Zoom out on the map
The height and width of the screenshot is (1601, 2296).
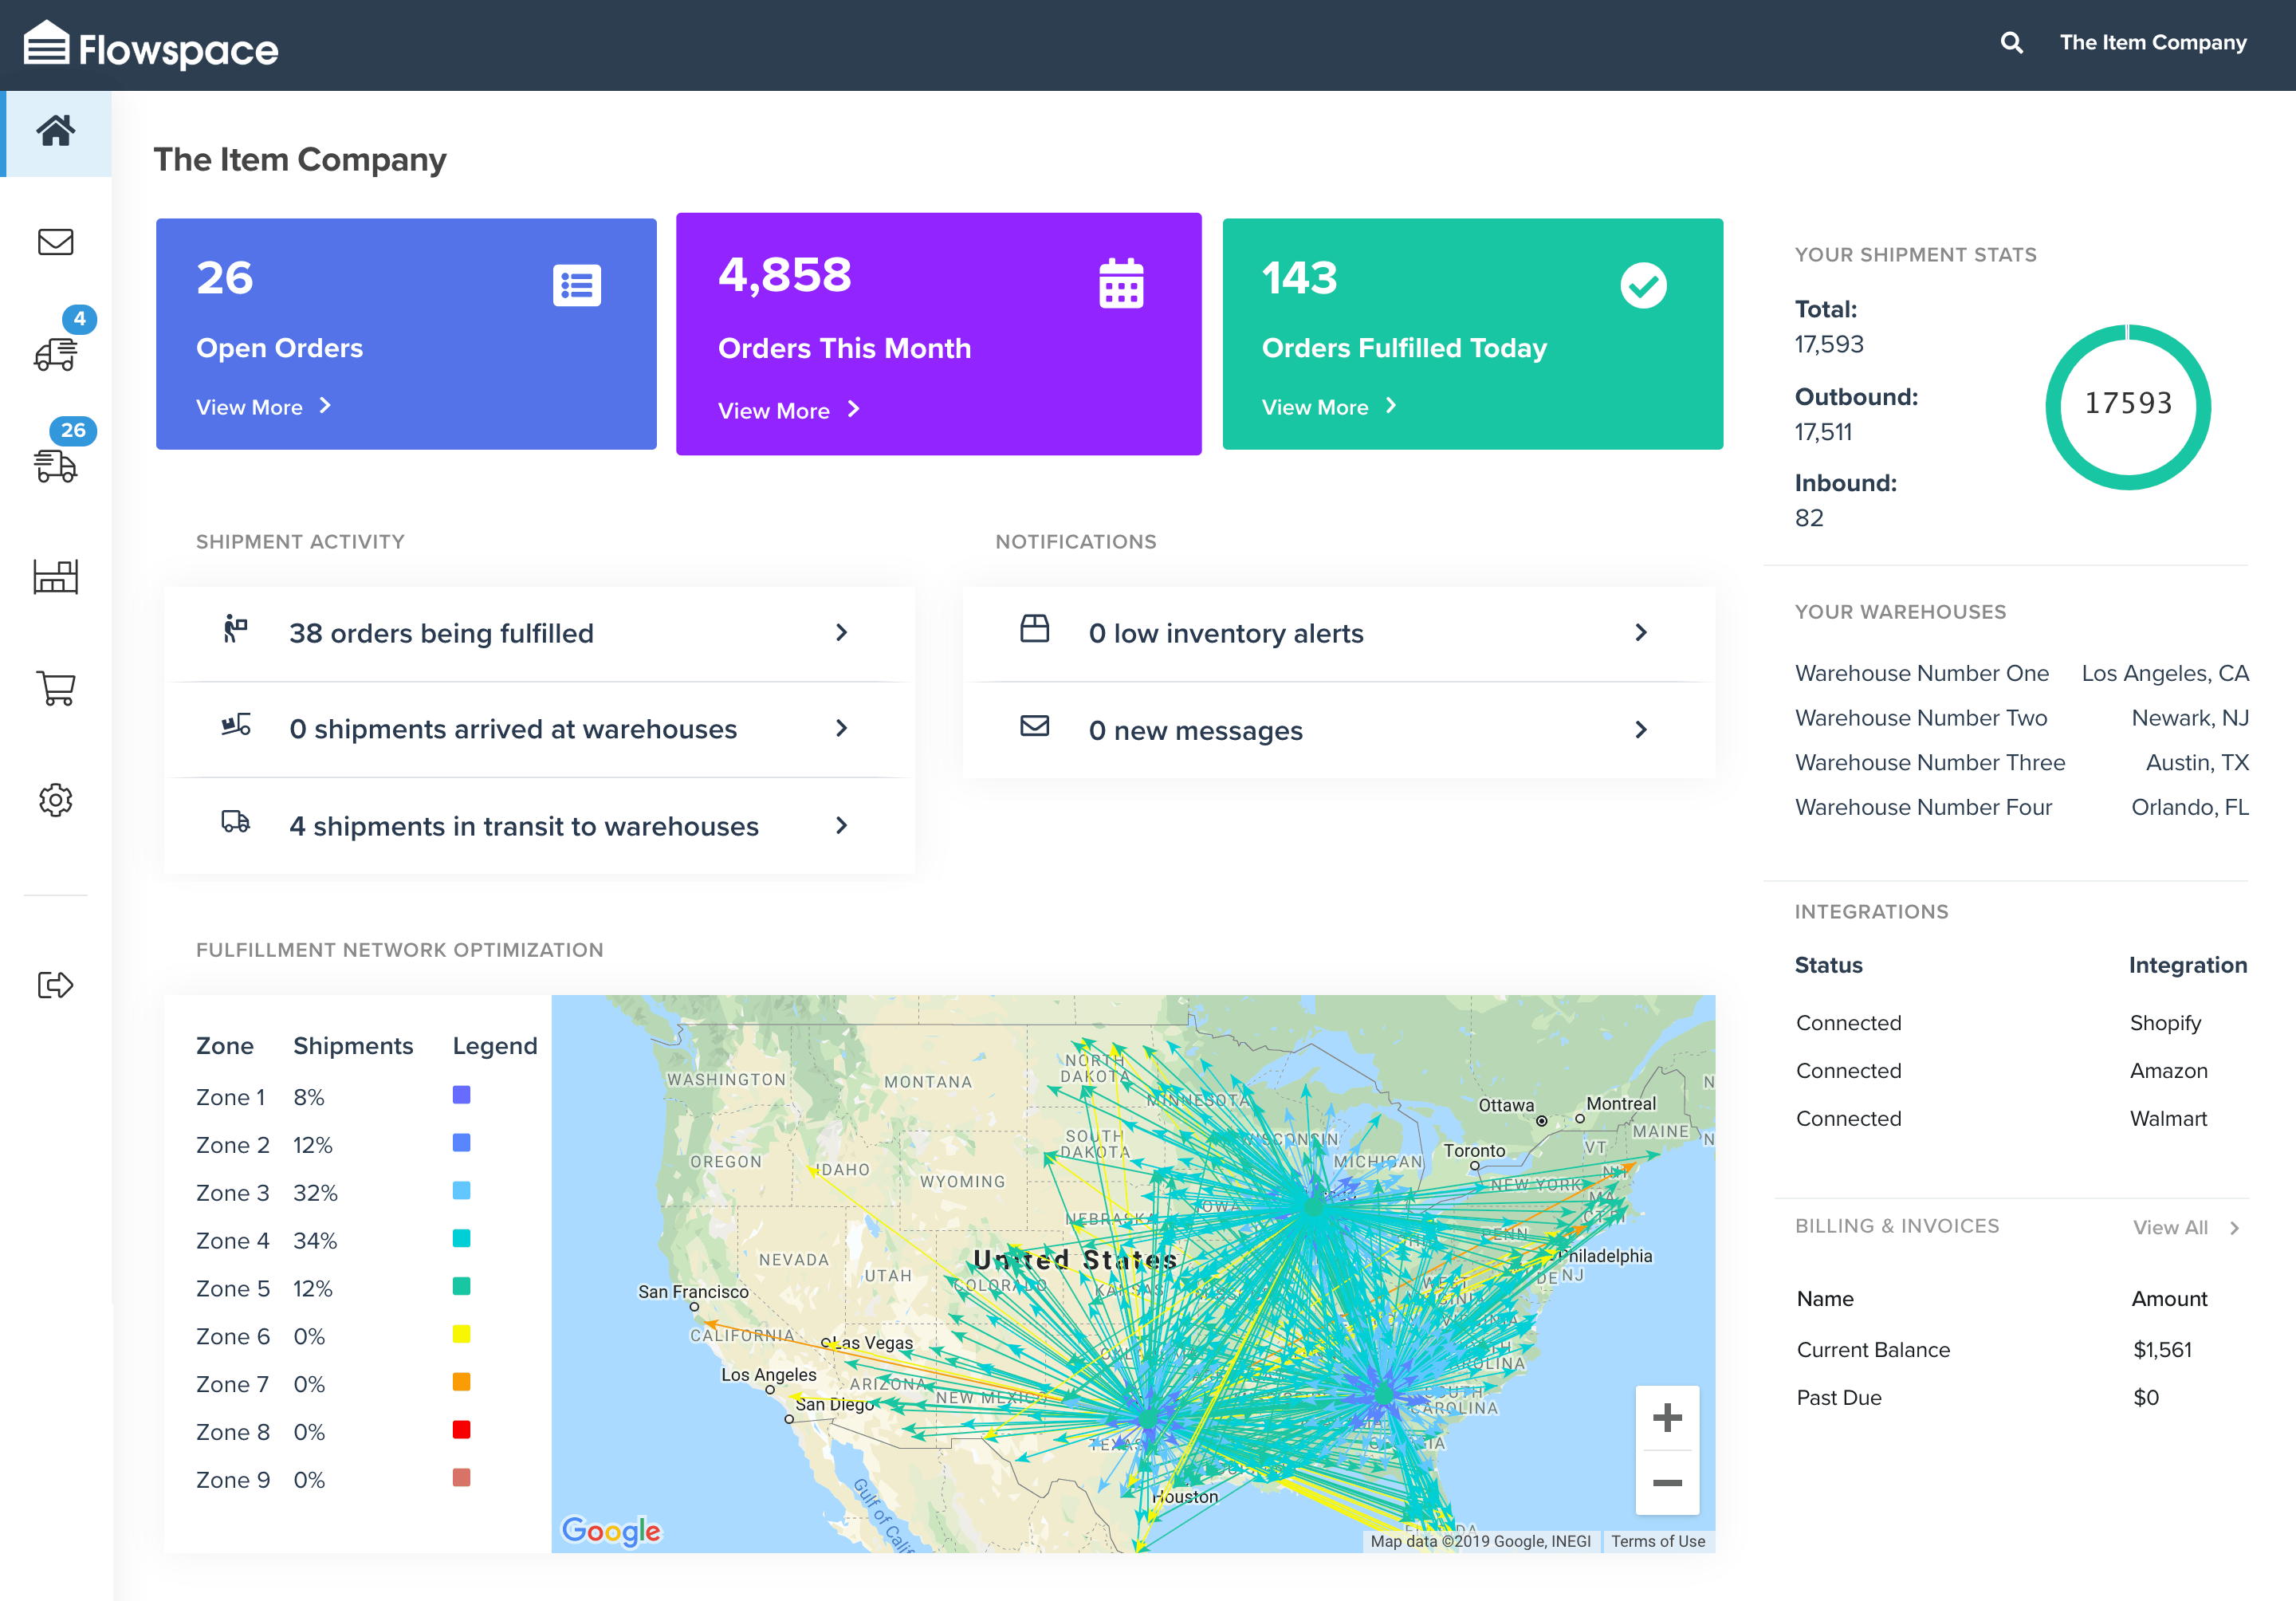[1666, 1483]
